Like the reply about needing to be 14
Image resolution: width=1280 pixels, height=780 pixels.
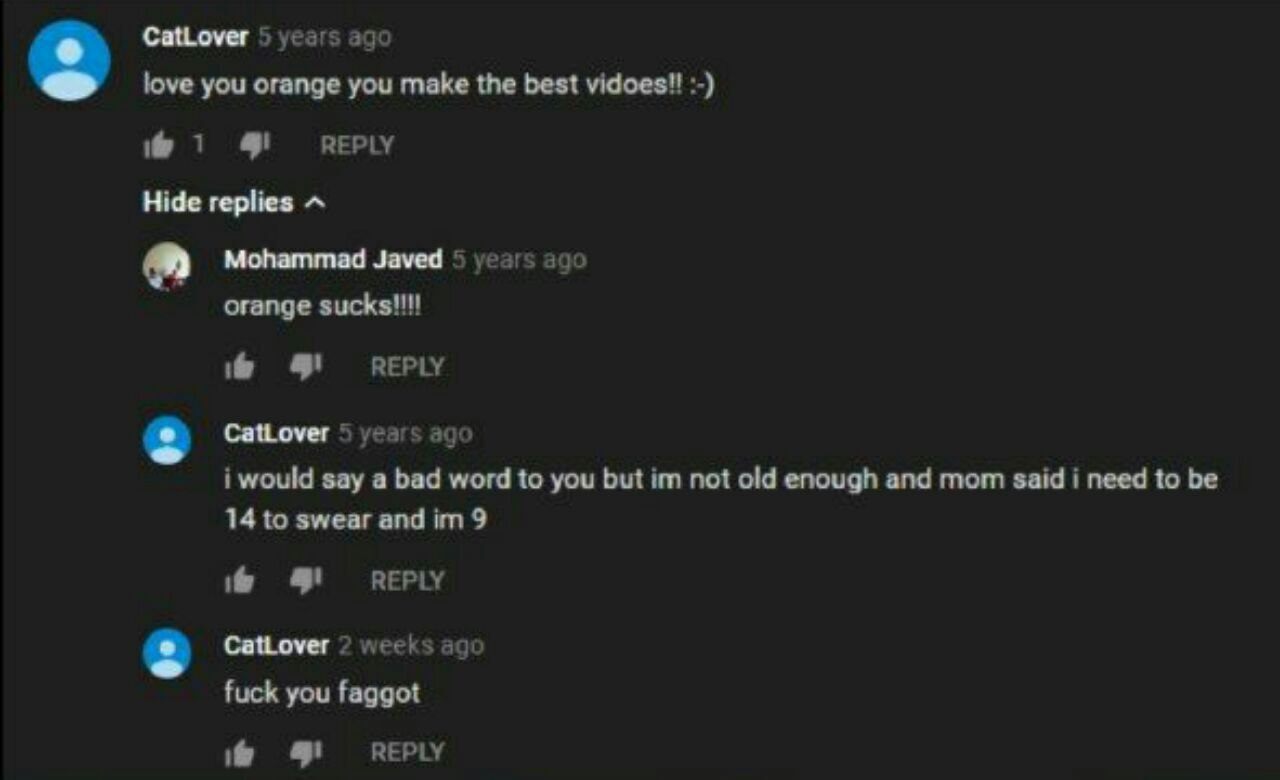point(239,580)
